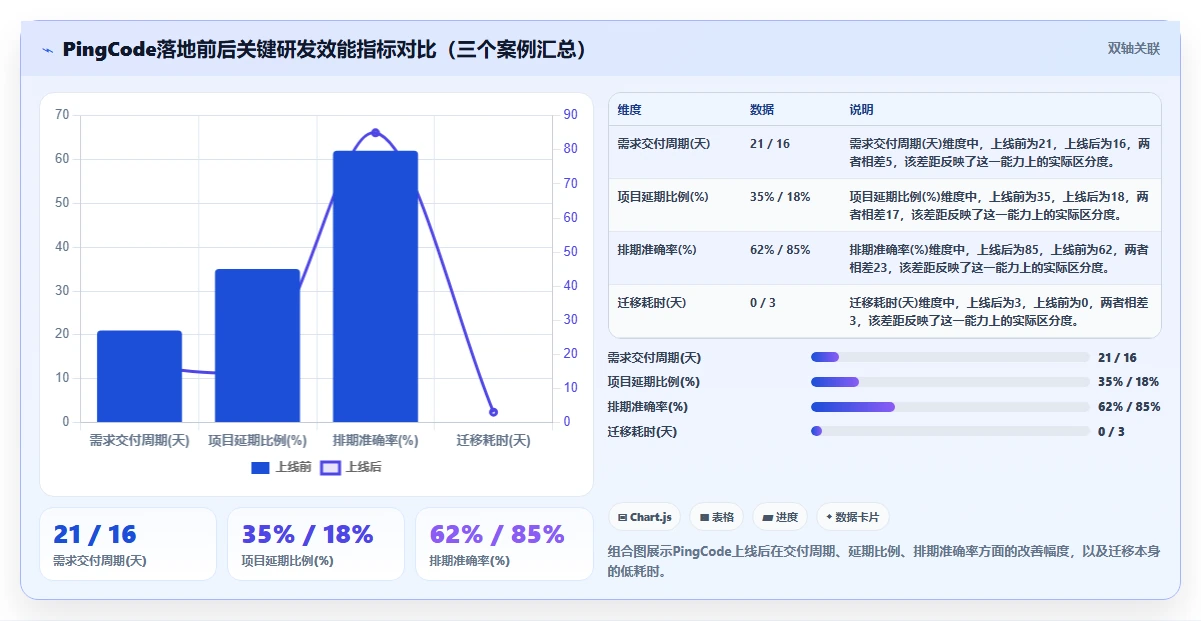The image size is (1201, 621).
Task: Click the 21 / 16 data card
Action: pos(128,544)
